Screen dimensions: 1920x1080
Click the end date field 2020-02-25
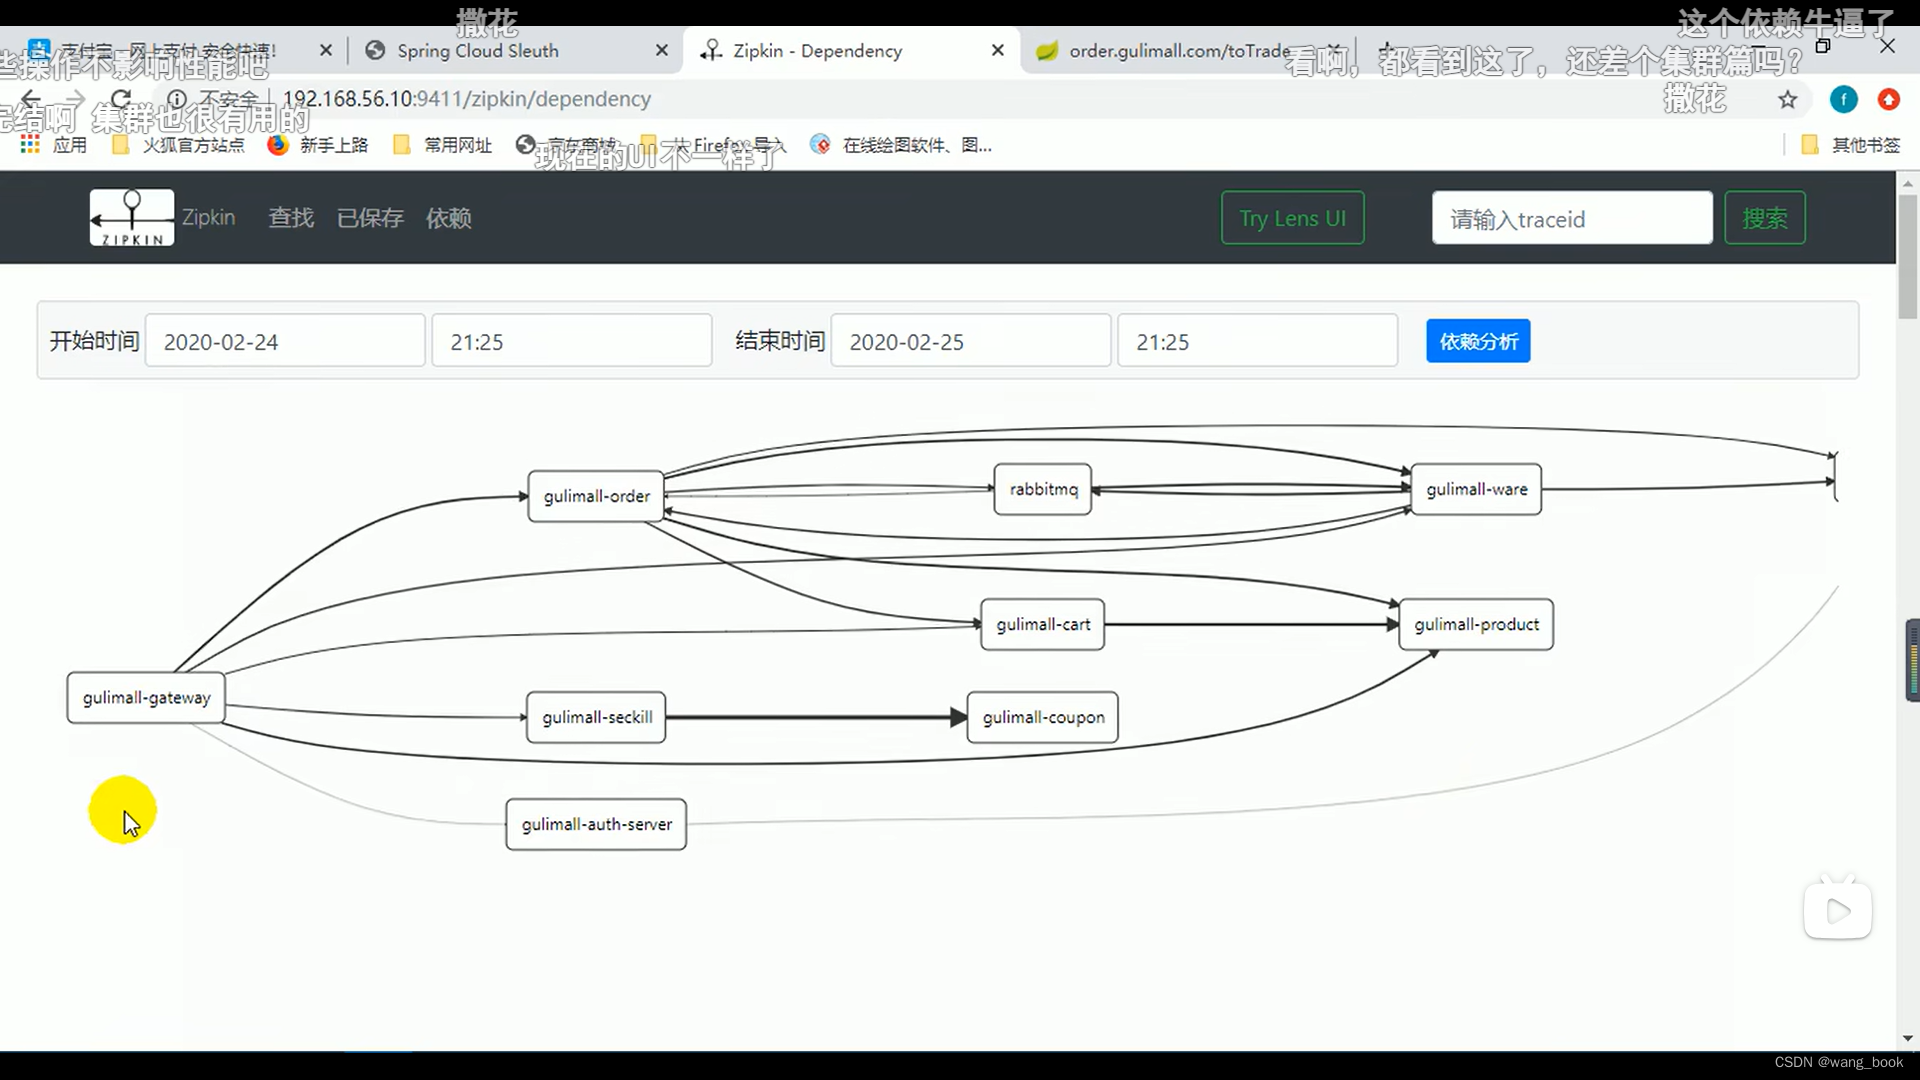tap(971, 341)
